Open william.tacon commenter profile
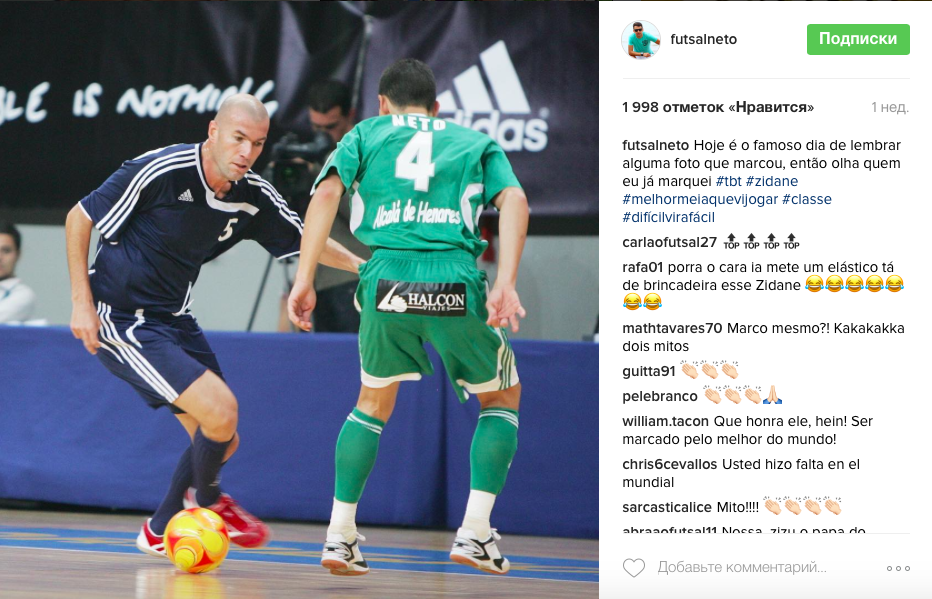 coord(665,421)
